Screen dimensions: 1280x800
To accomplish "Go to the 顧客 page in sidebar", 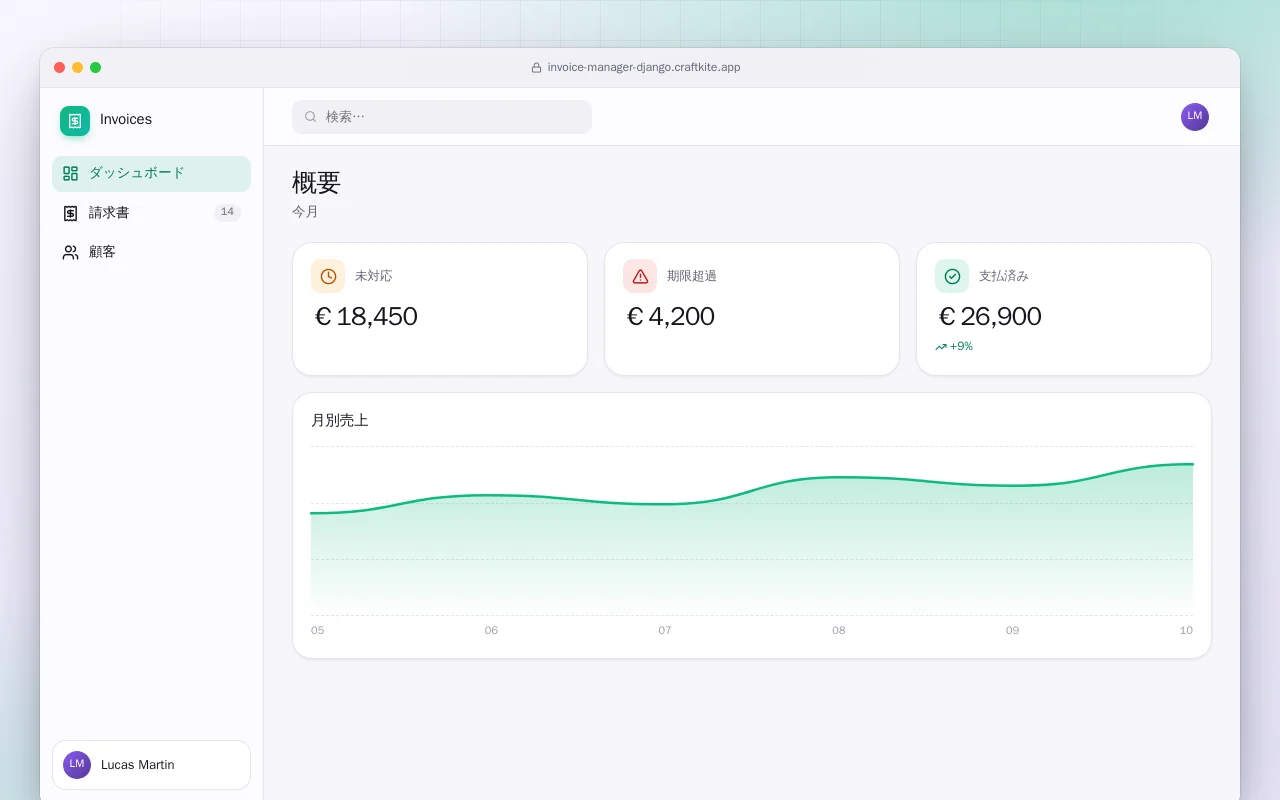I will pos(151,252).
